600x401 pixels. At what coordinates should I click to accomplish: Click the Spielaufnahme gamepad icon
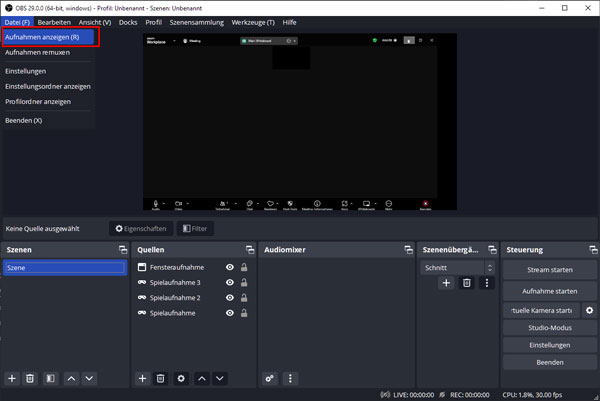pyautogui.click(x=142, y=313)
